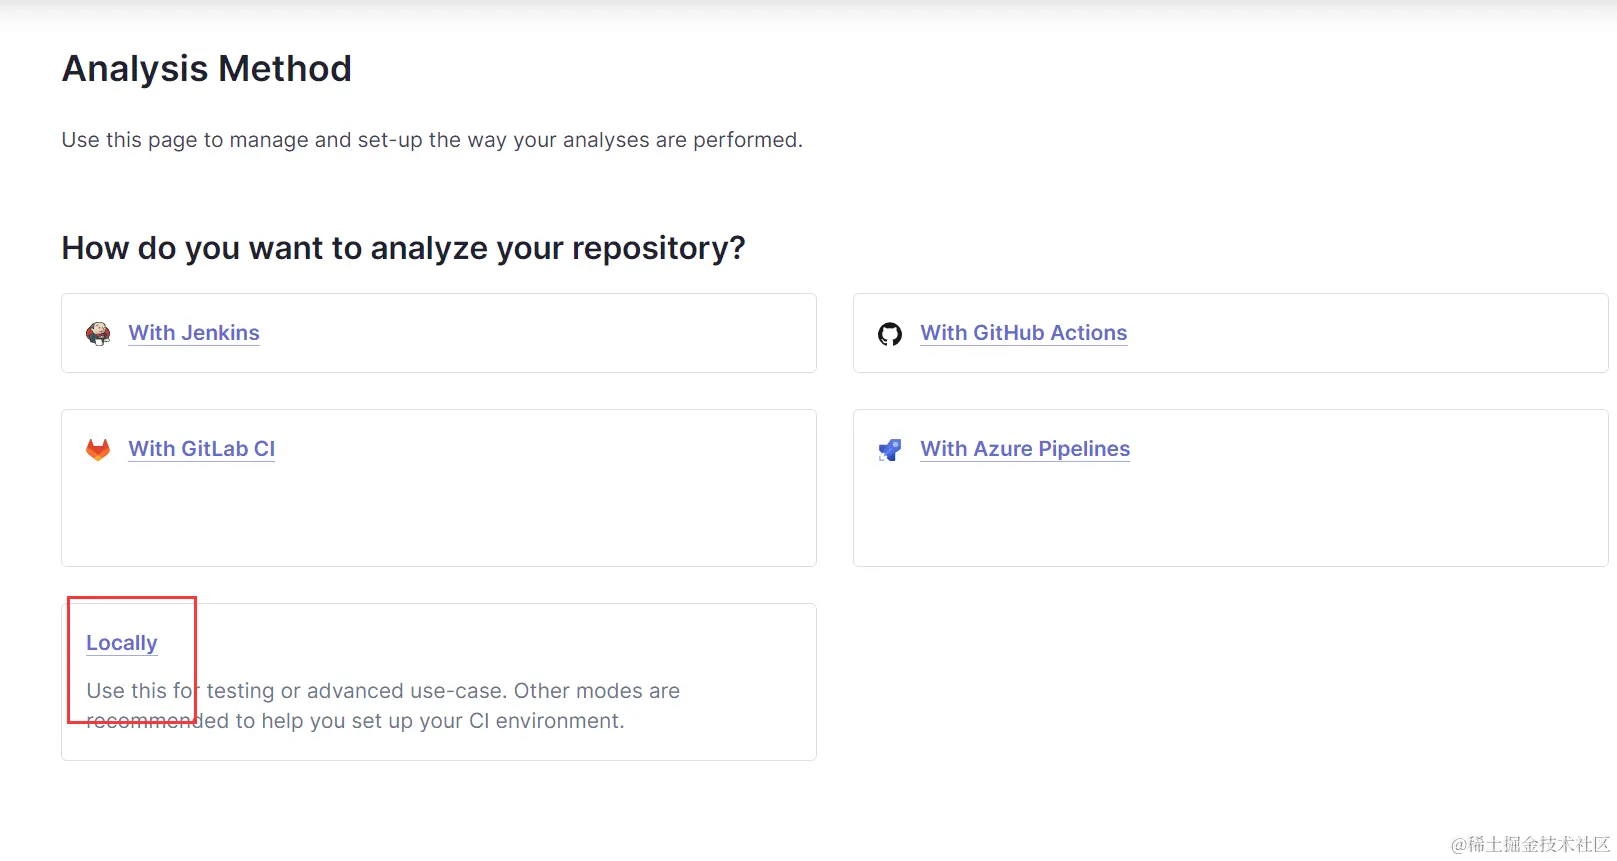1617x861 pixels.
Task: Click the orange GitLab fox icon
Action: click(98, 450)
